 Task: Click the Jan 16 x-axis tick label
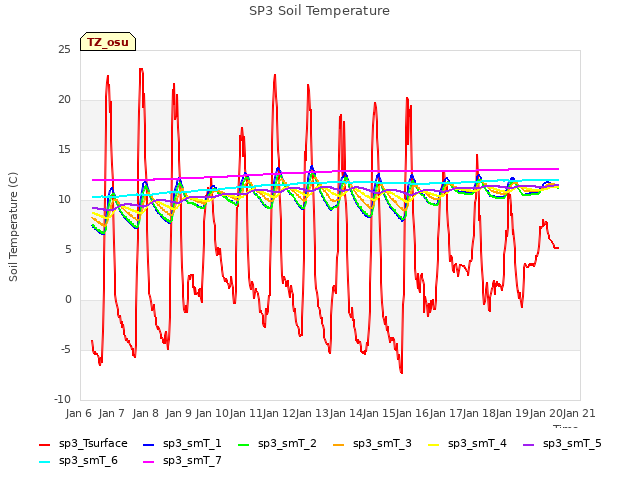point(412,413)
